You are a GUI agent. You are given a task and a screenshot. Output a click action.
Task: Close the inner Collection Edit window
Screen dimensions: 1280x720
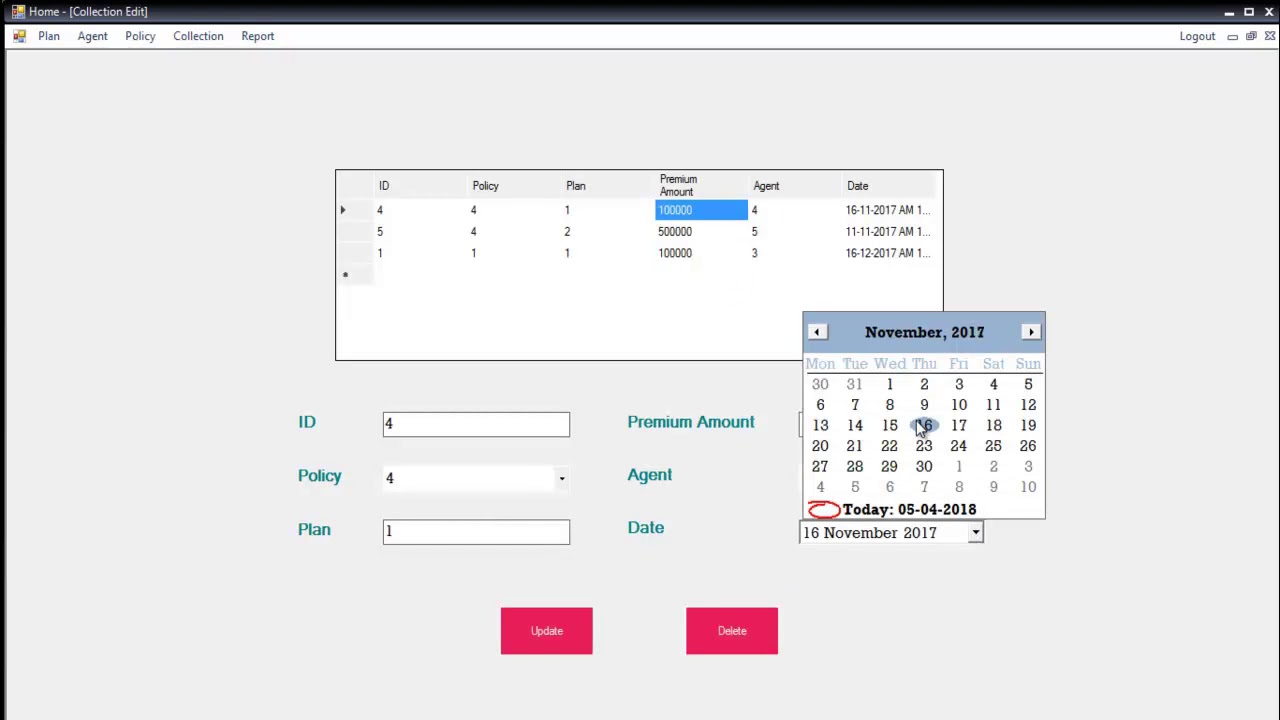[1270, 36]
